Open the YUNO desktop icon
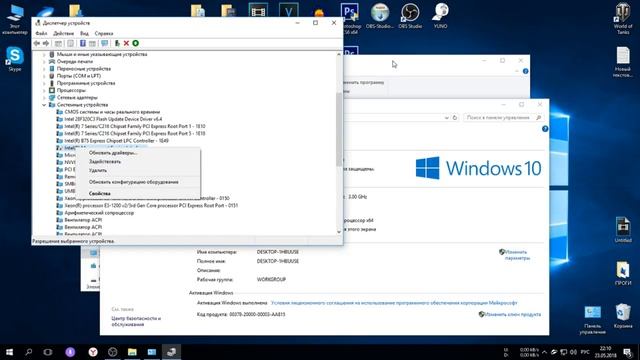This screenshot has width=640, height=360. tap(440, 16)
